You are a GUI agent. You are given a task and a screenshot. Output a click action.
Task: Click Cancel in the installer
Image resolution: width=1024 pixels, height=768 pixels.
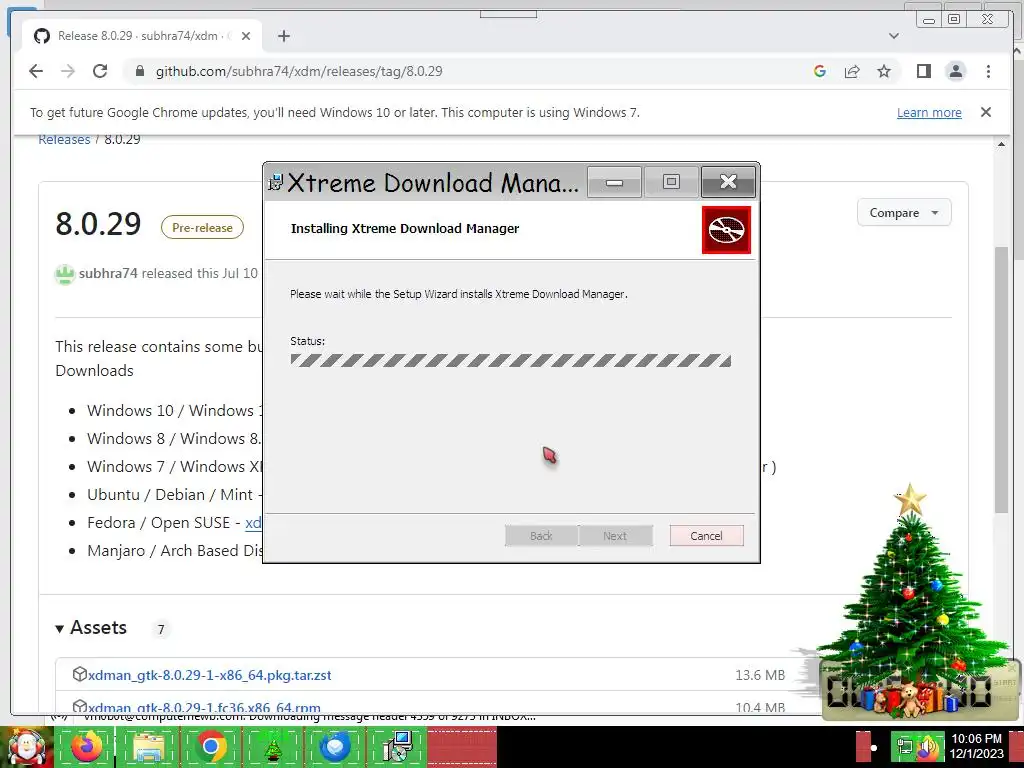pos(706,536)
